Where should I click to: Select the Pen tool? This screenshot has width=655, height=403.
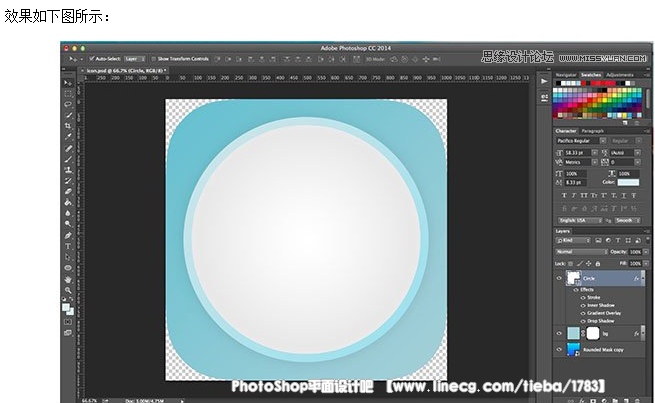click(x=68, y=235)
